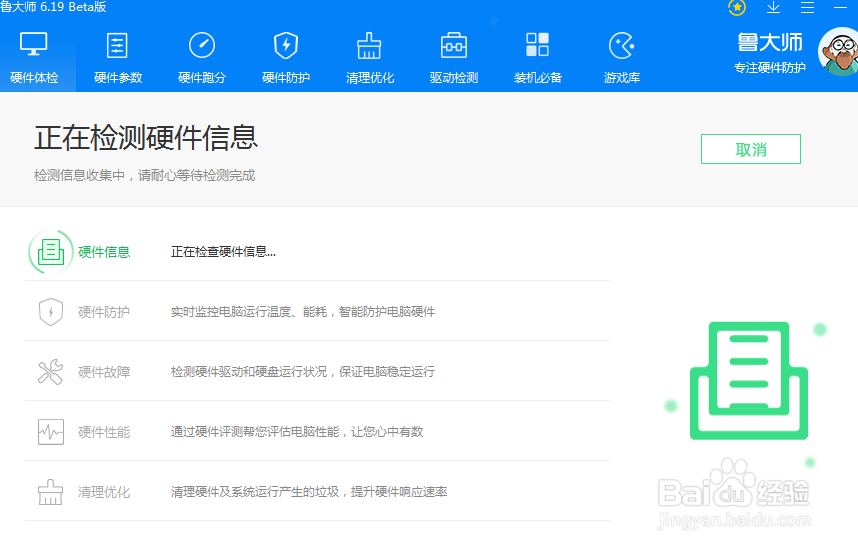Click the 鲁大师 monkey avatar
Screen dimensions: 858x549
(x=838, y=51)
